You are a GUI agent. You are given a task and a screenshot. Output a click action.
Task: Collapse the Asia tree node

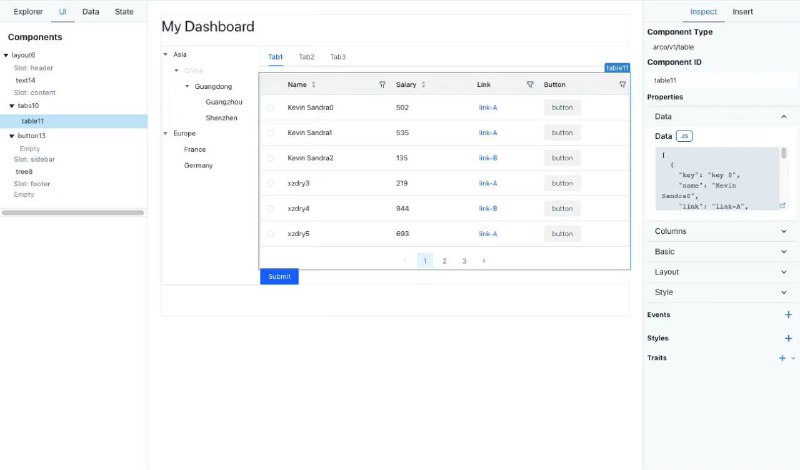pos(165,54)
